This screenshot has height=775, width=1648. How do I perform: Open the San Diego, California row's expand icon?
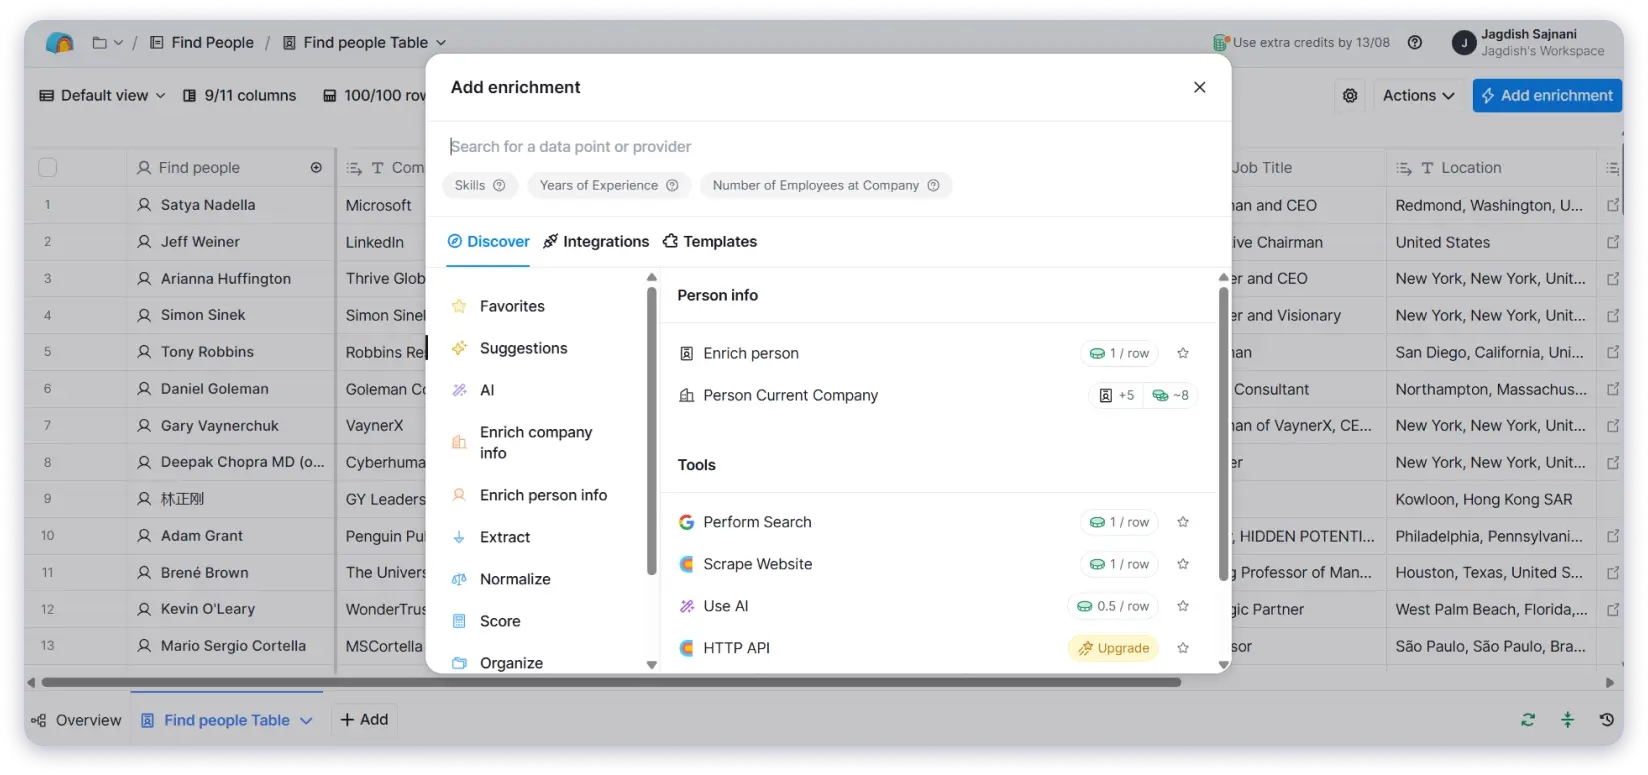[x=1613, y=352]
